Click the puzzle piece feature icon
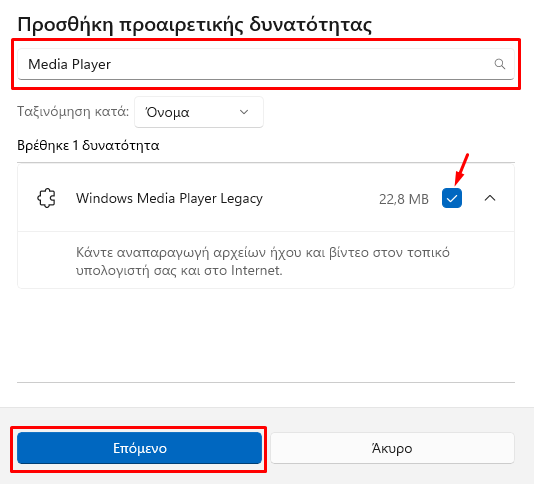The height and width of the screenshot is (484, 534). pyautogui.click(x=46, y=198)
